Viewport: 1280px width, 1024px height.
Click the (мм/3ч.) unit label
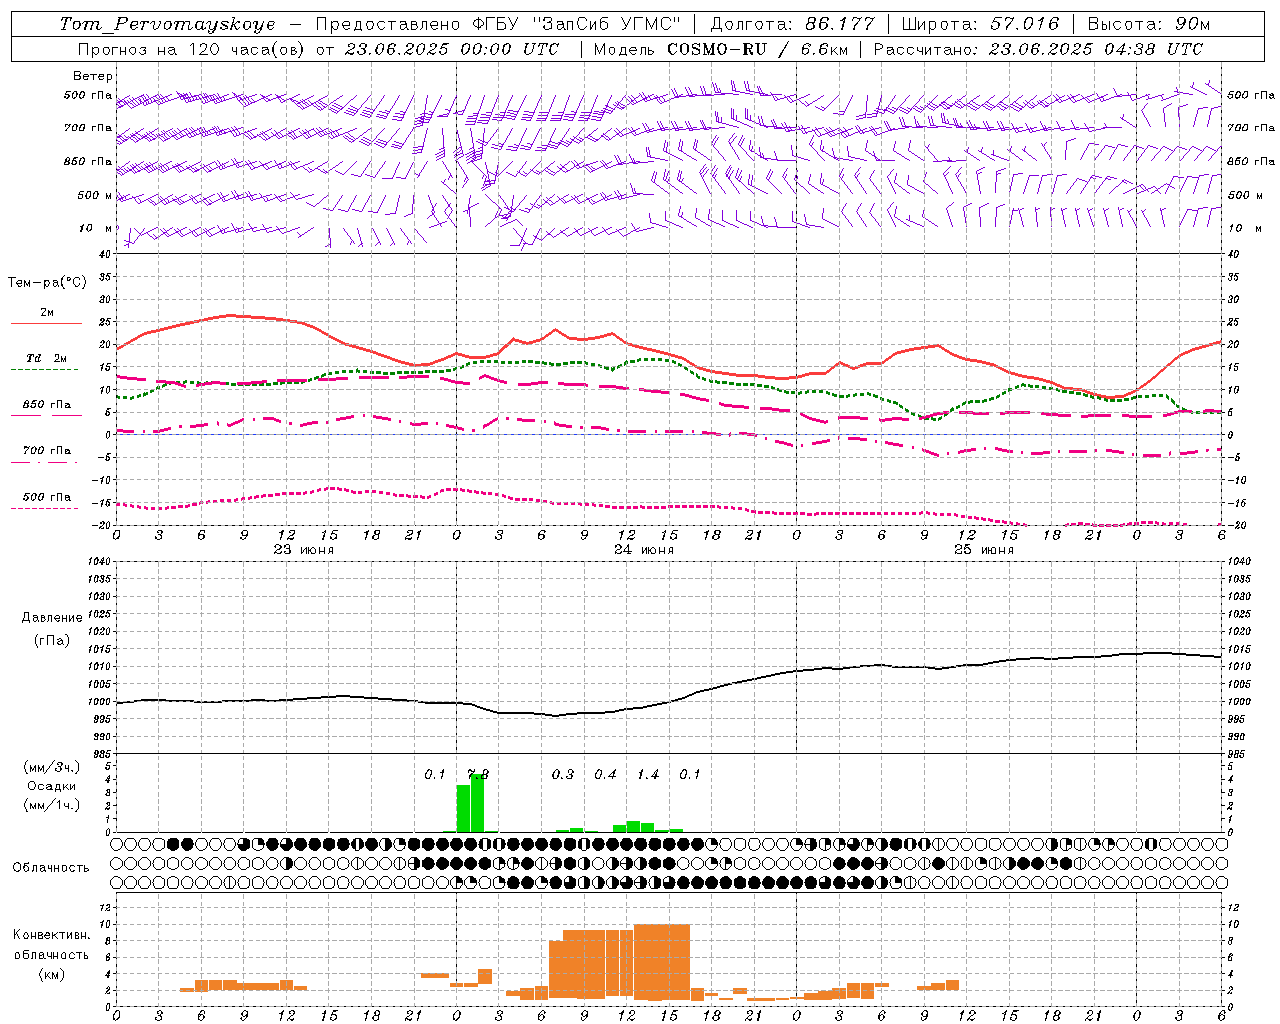pyautogui.click(x=51, y=767)
